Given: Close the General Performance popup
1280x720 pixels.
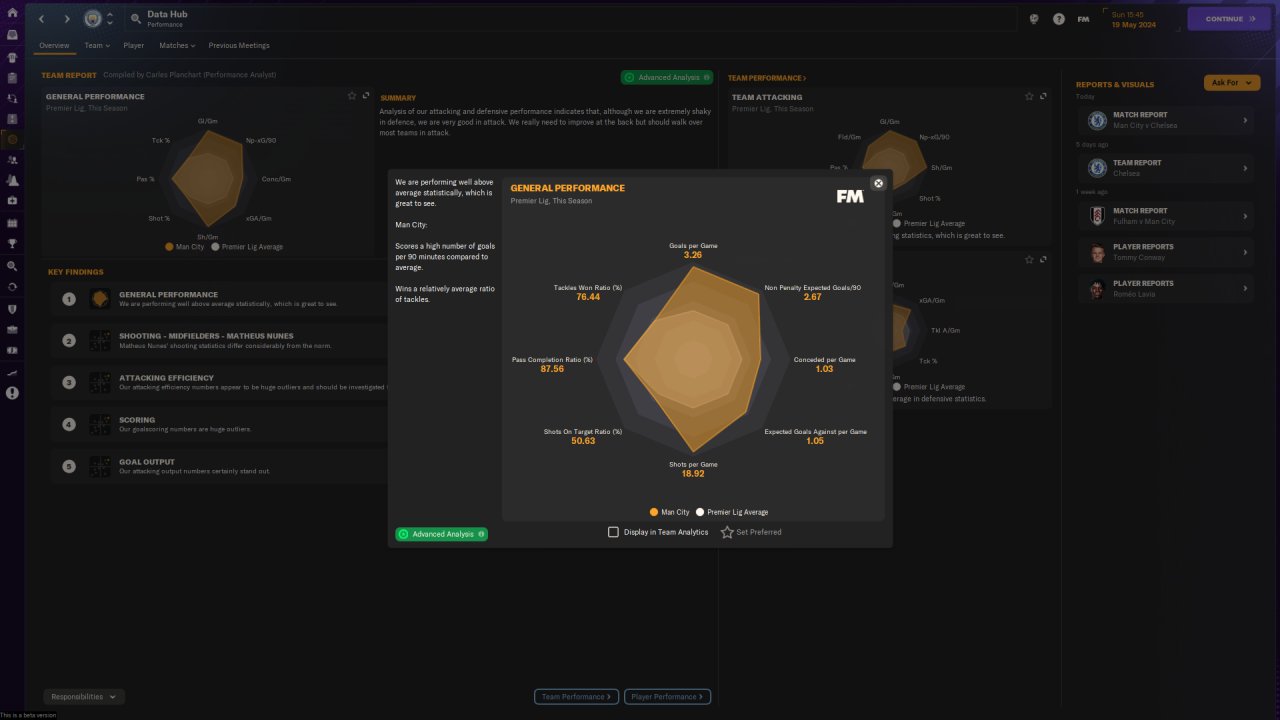Looking at the screenshot, I should [x=878, y=183].
